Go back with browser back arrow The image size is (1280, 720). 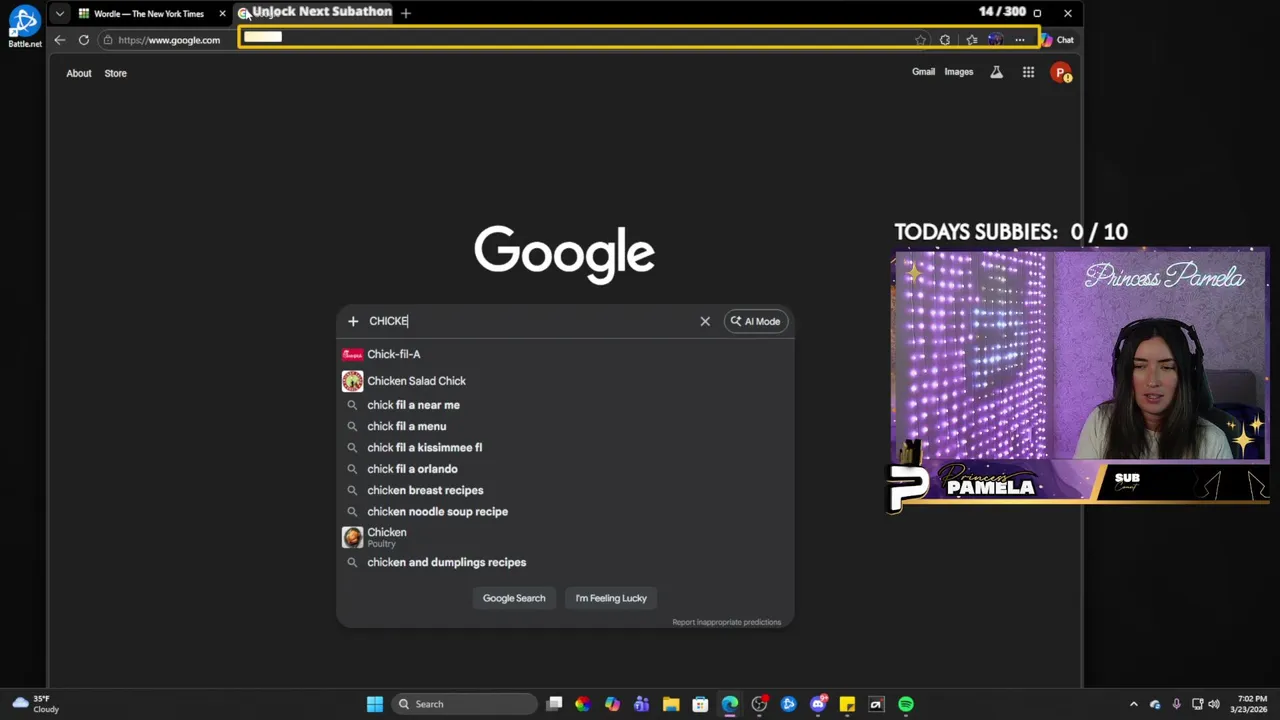pyautogui.click(x=60, y=40)
